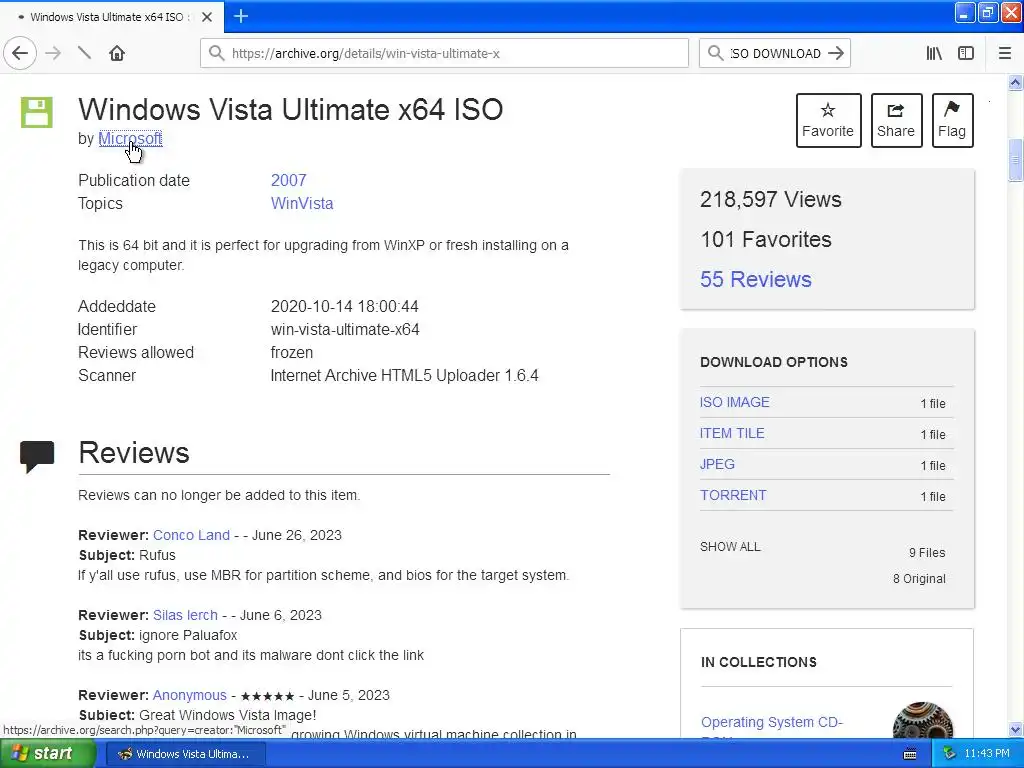Screen dimensions: 1024x768
Task: Click 'Subject: ignore Paluafox' review line
Action: pyautogui.click(x=158, y=635)
